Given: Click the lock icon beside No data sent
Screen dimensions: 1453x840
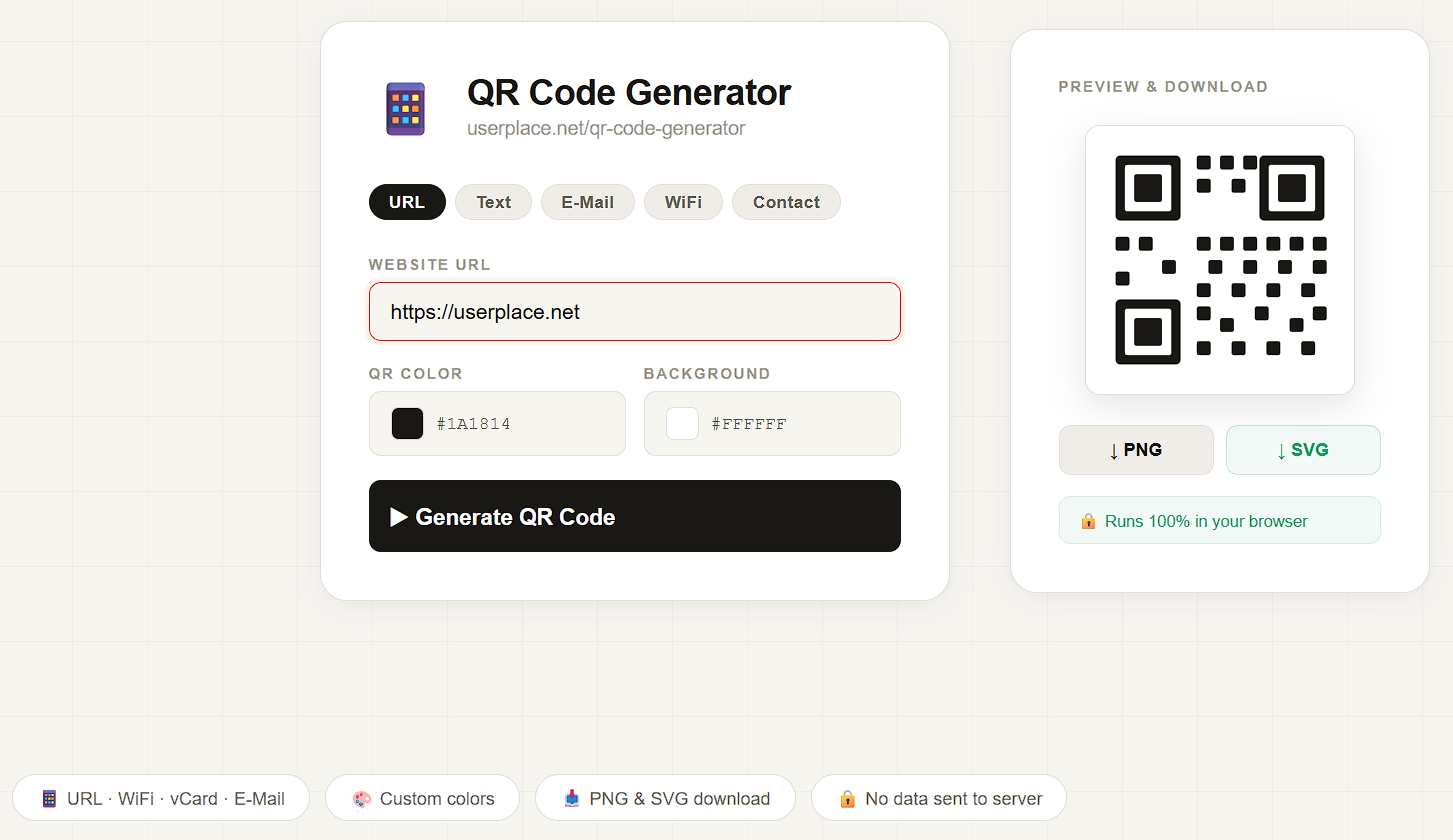Looking at the screenshot, I should (x=848, y=798).
